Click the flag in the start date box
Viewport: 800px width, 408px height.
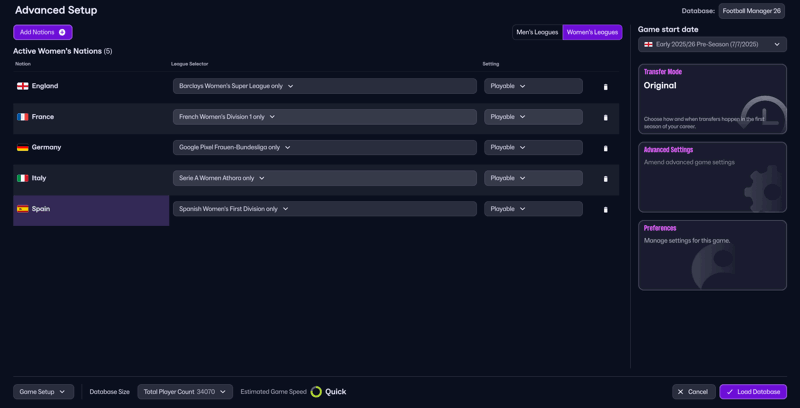click(x=648, y=44)
